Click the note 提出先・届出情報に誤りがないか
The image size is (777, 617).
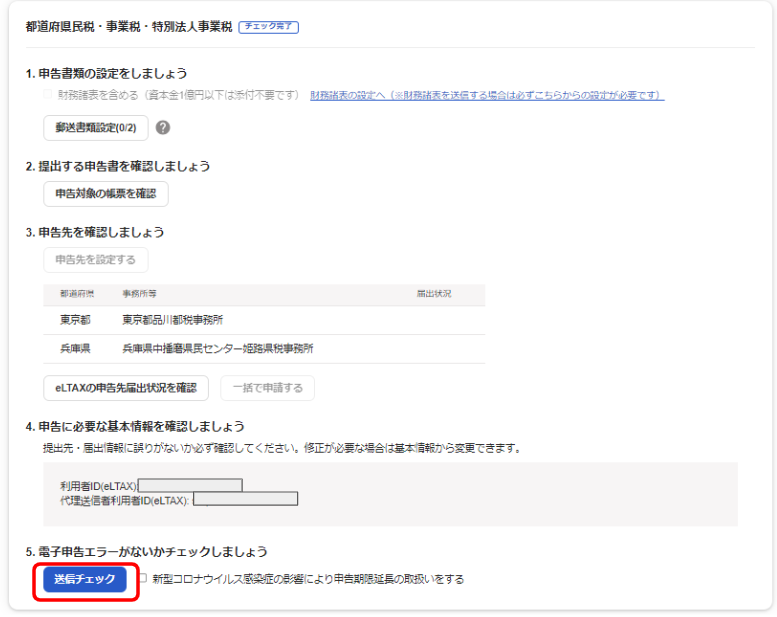coord(282,449)
